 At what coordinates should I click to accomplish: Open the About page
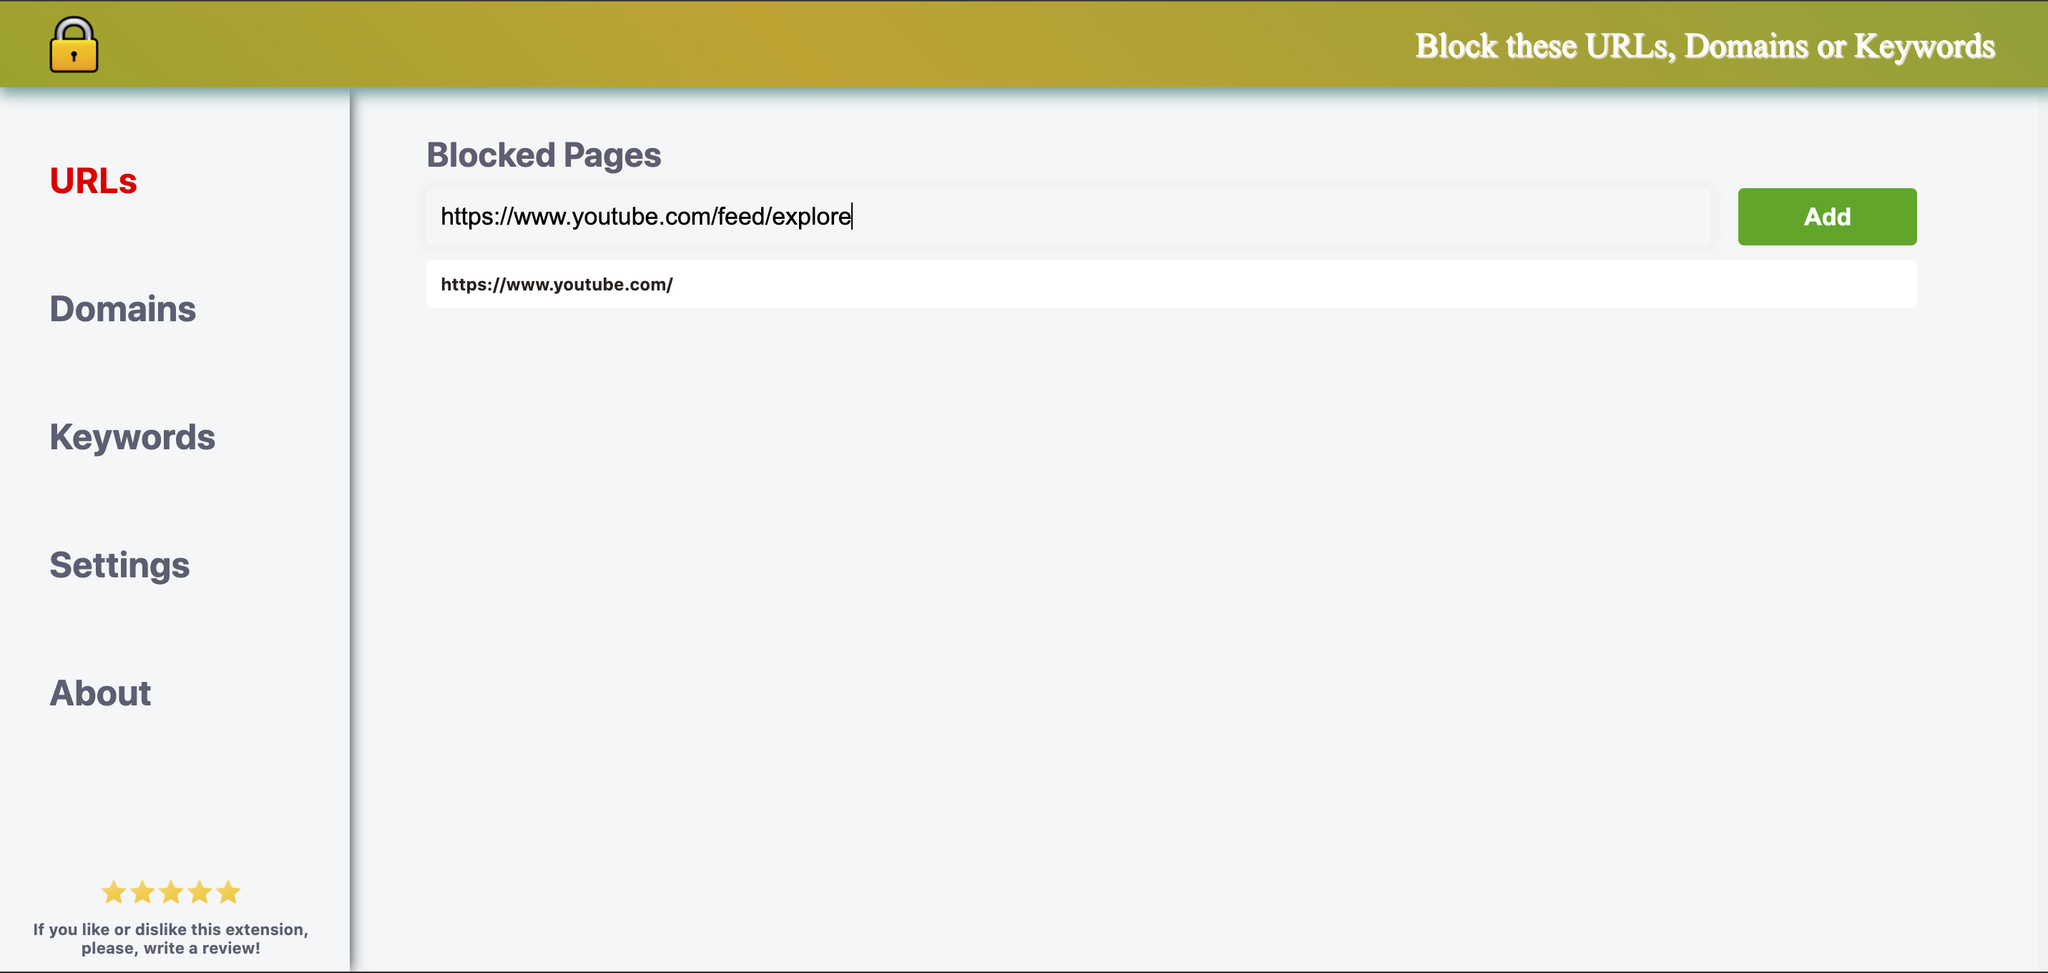tap(100, 693)
